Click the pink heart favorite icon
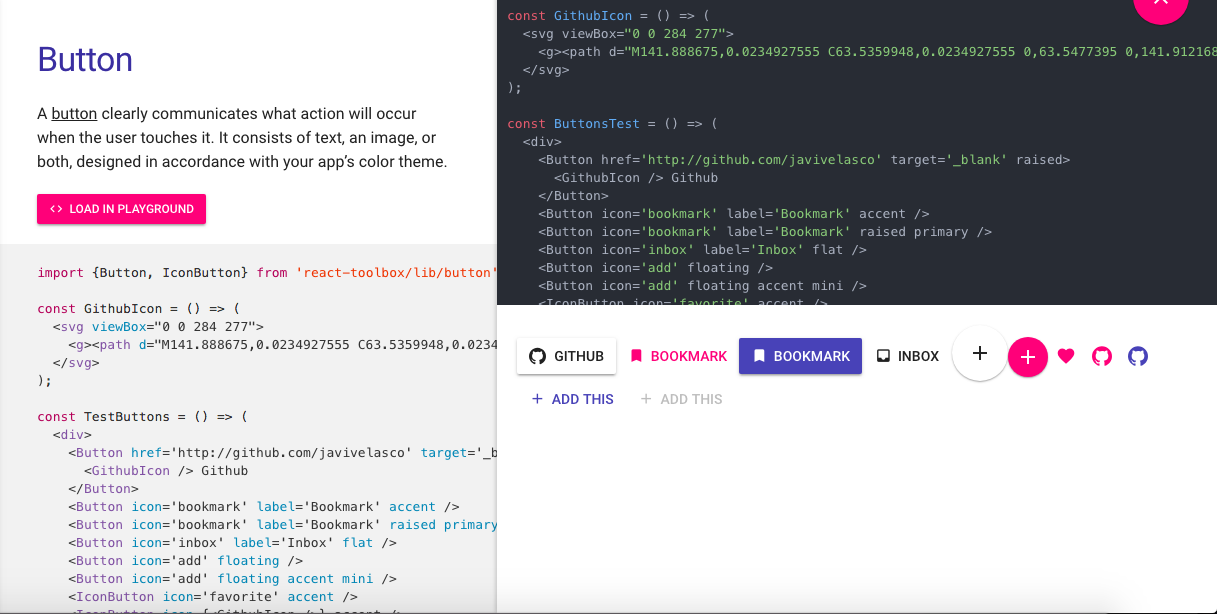 click(x=1066, y=356)
